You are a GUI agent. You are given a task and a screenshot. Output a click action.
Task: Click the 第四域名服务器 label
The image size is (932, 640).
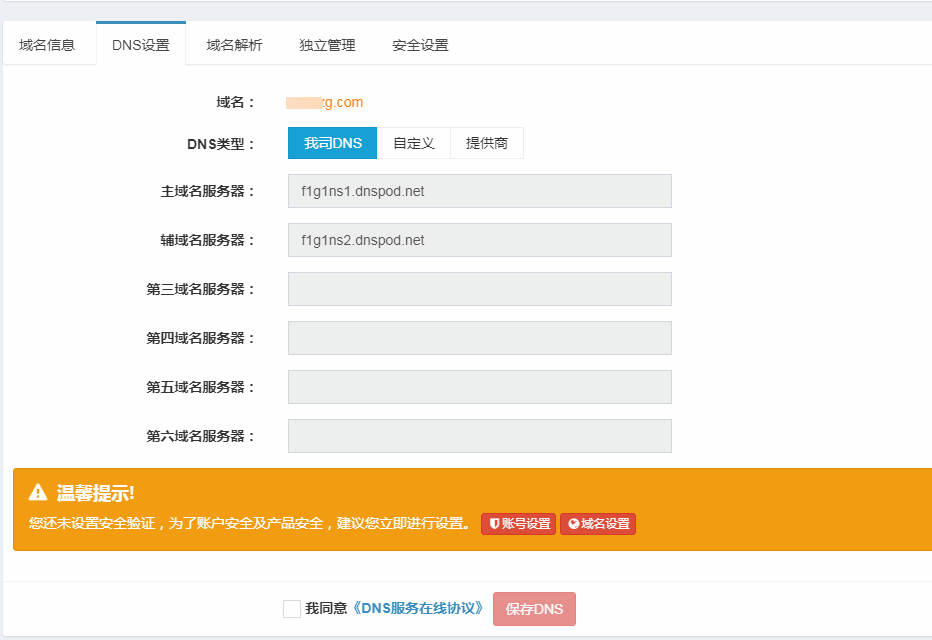click(200, 338)
